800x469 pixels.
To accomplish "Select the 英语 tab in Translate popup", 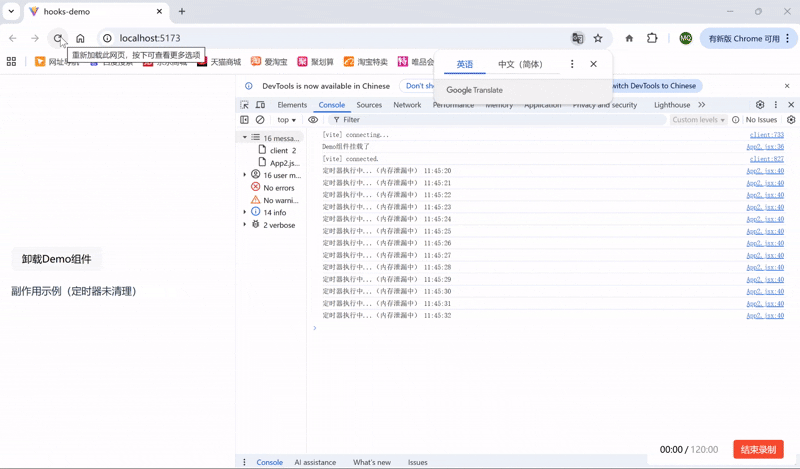I will pos(464,64).
